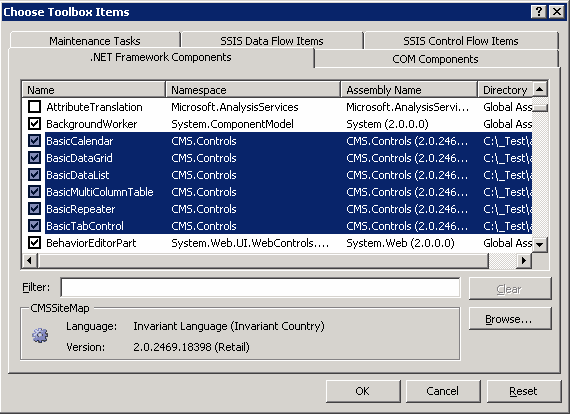The image size is (571, 414).
Task: Sort by the Assembly Name column header
Action: 409,90
